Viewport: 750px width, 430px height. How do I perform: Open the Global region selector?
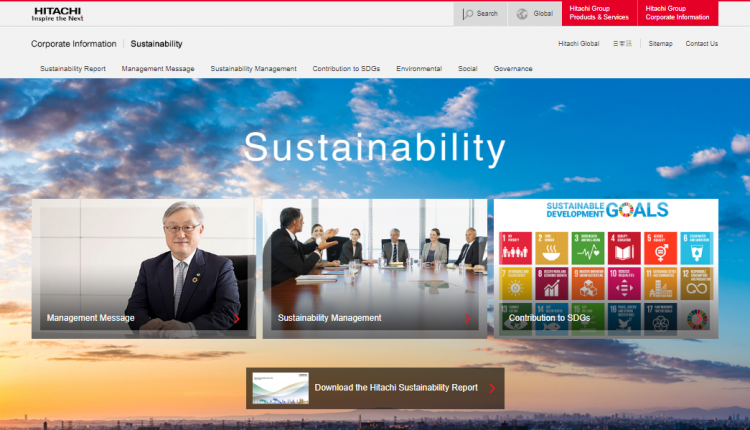point(535,14)
